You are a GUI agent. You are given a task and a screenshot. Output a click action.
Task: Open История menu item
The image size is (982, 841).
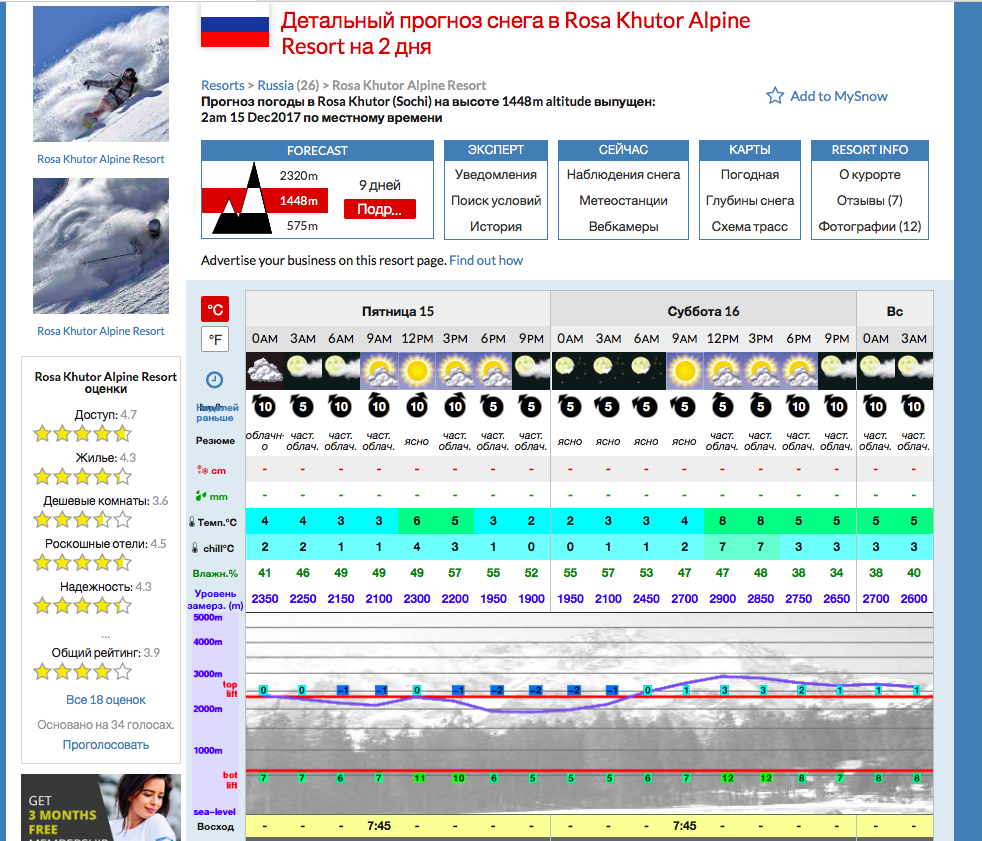click(x=496, y=227)
